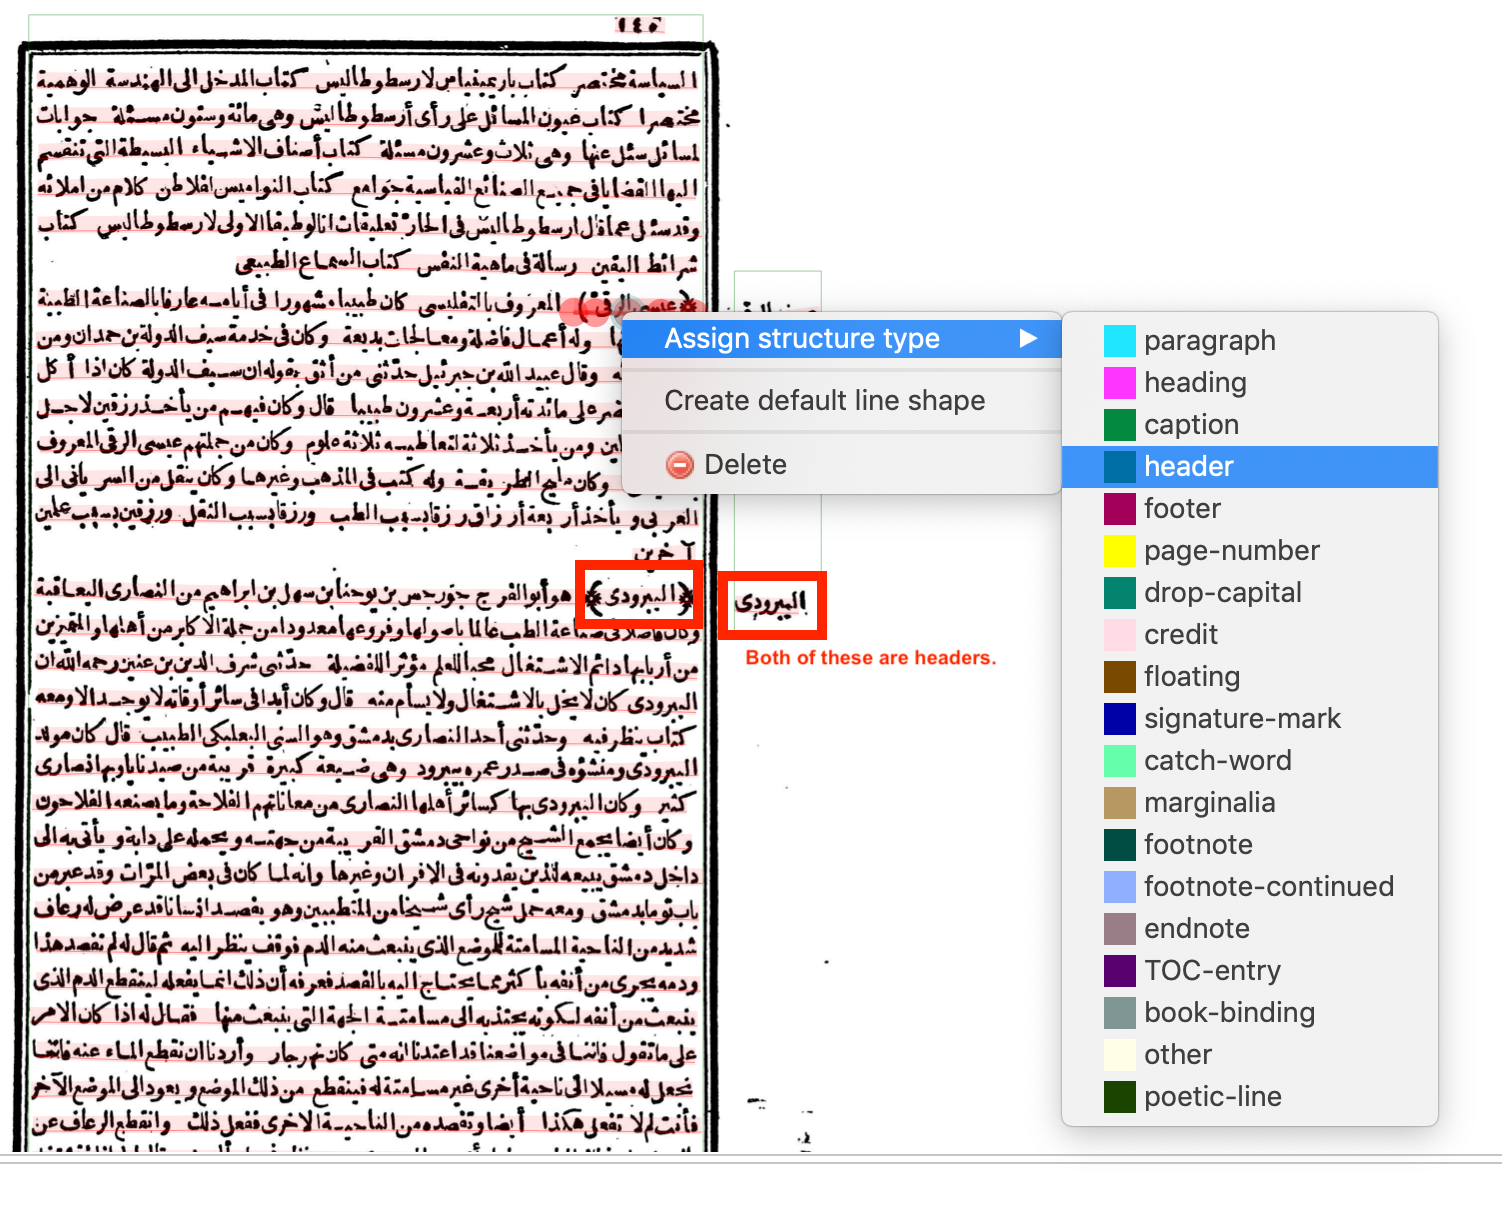Click the red-boxed البيرودي header region
The height and width of the screenshot is (1228, 1502).
click(771, 601)
